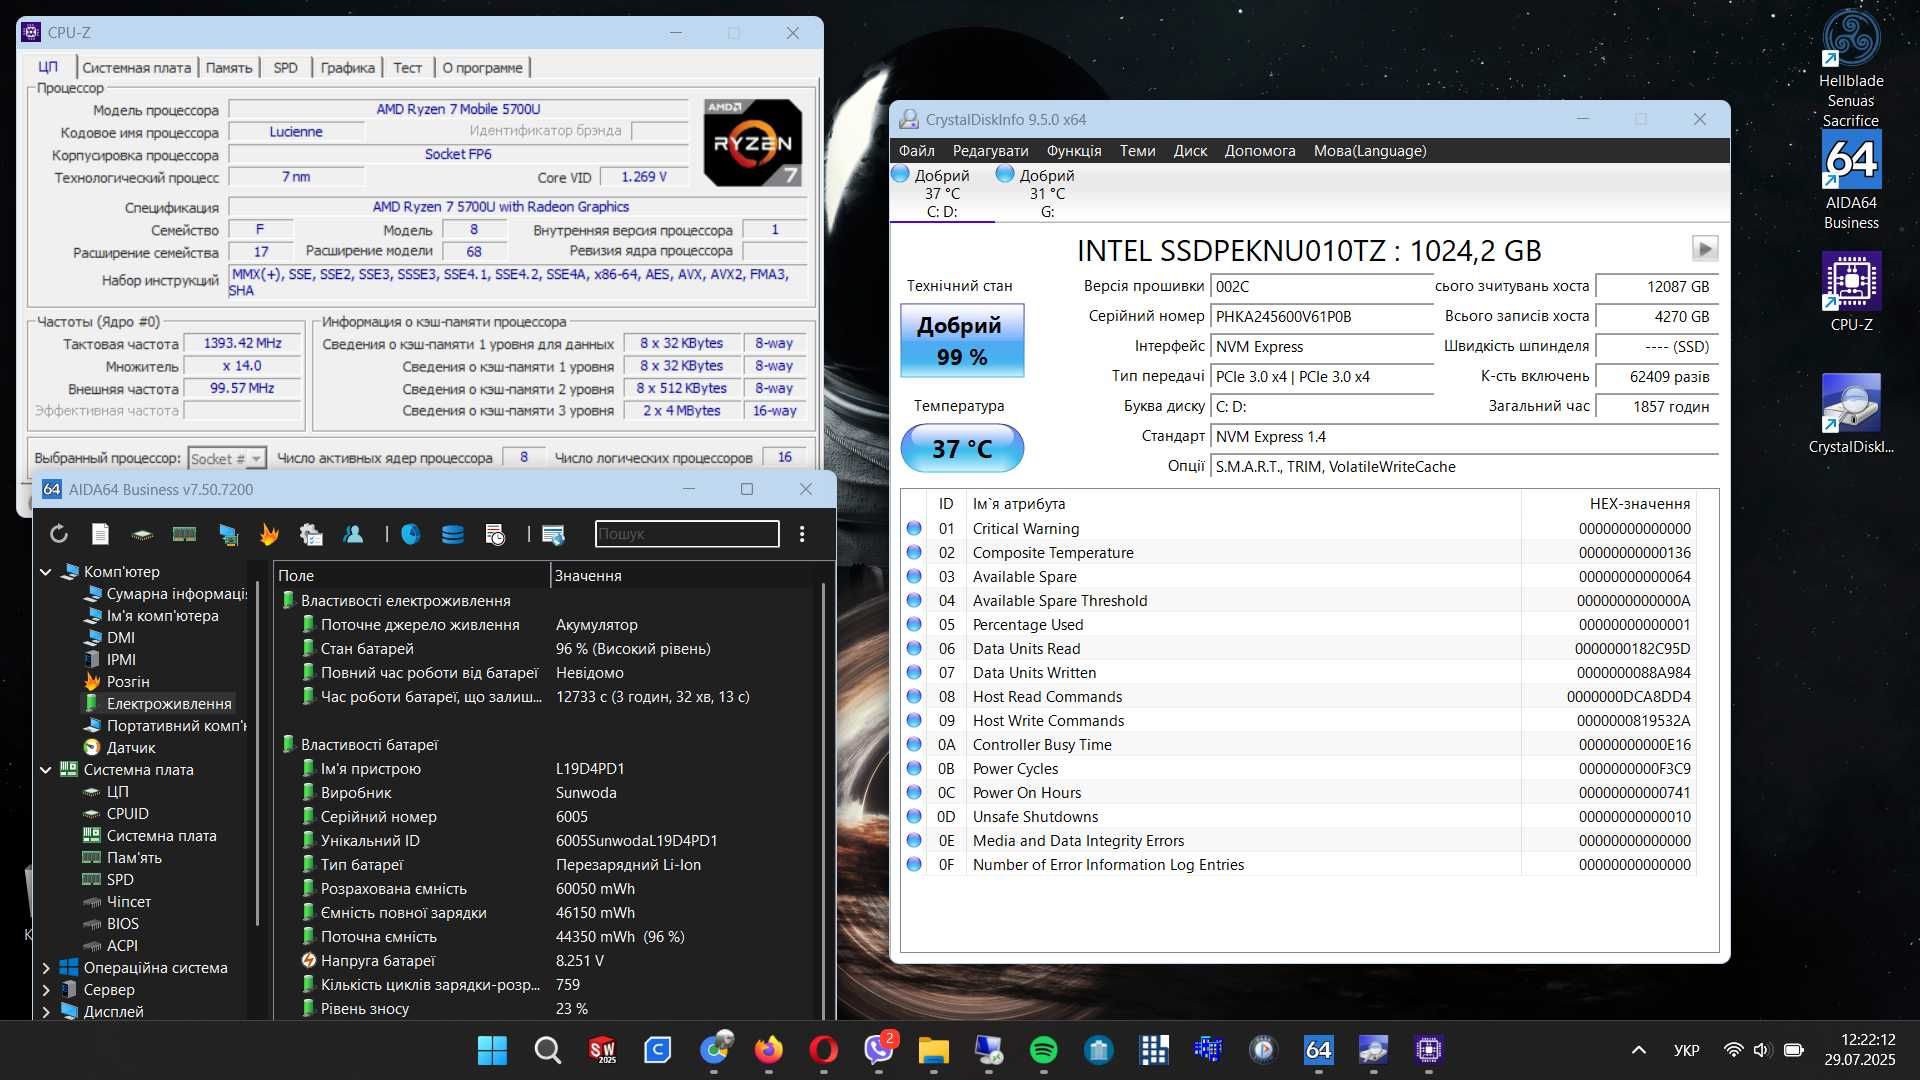
Task: Switch to the Системная плата tab in CPU-Z
Action: 136,68
